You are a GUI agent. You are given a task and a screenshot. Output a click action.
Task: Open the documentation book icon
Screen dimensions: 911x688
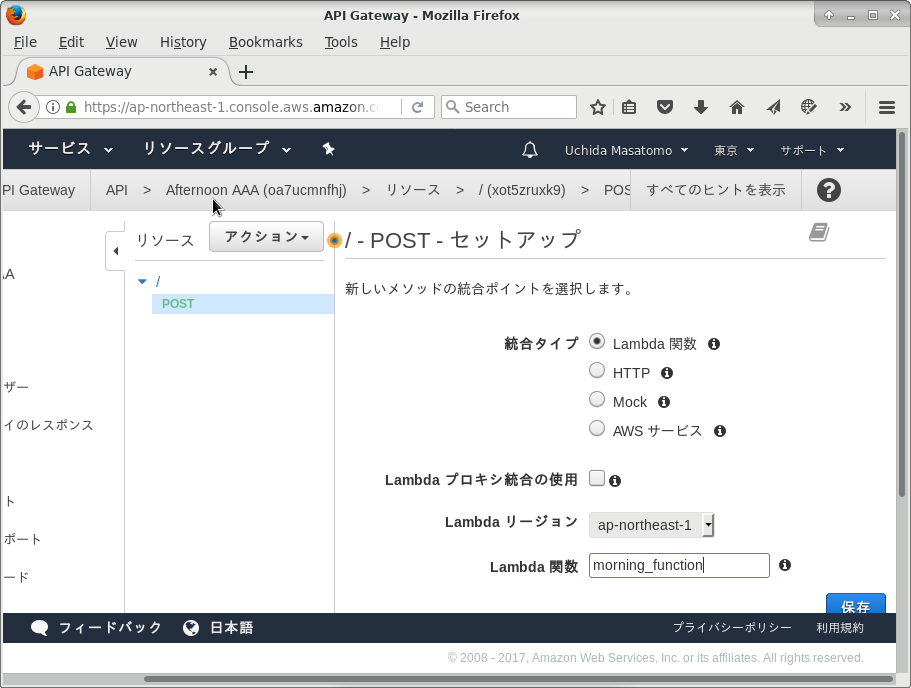(819, 232)
